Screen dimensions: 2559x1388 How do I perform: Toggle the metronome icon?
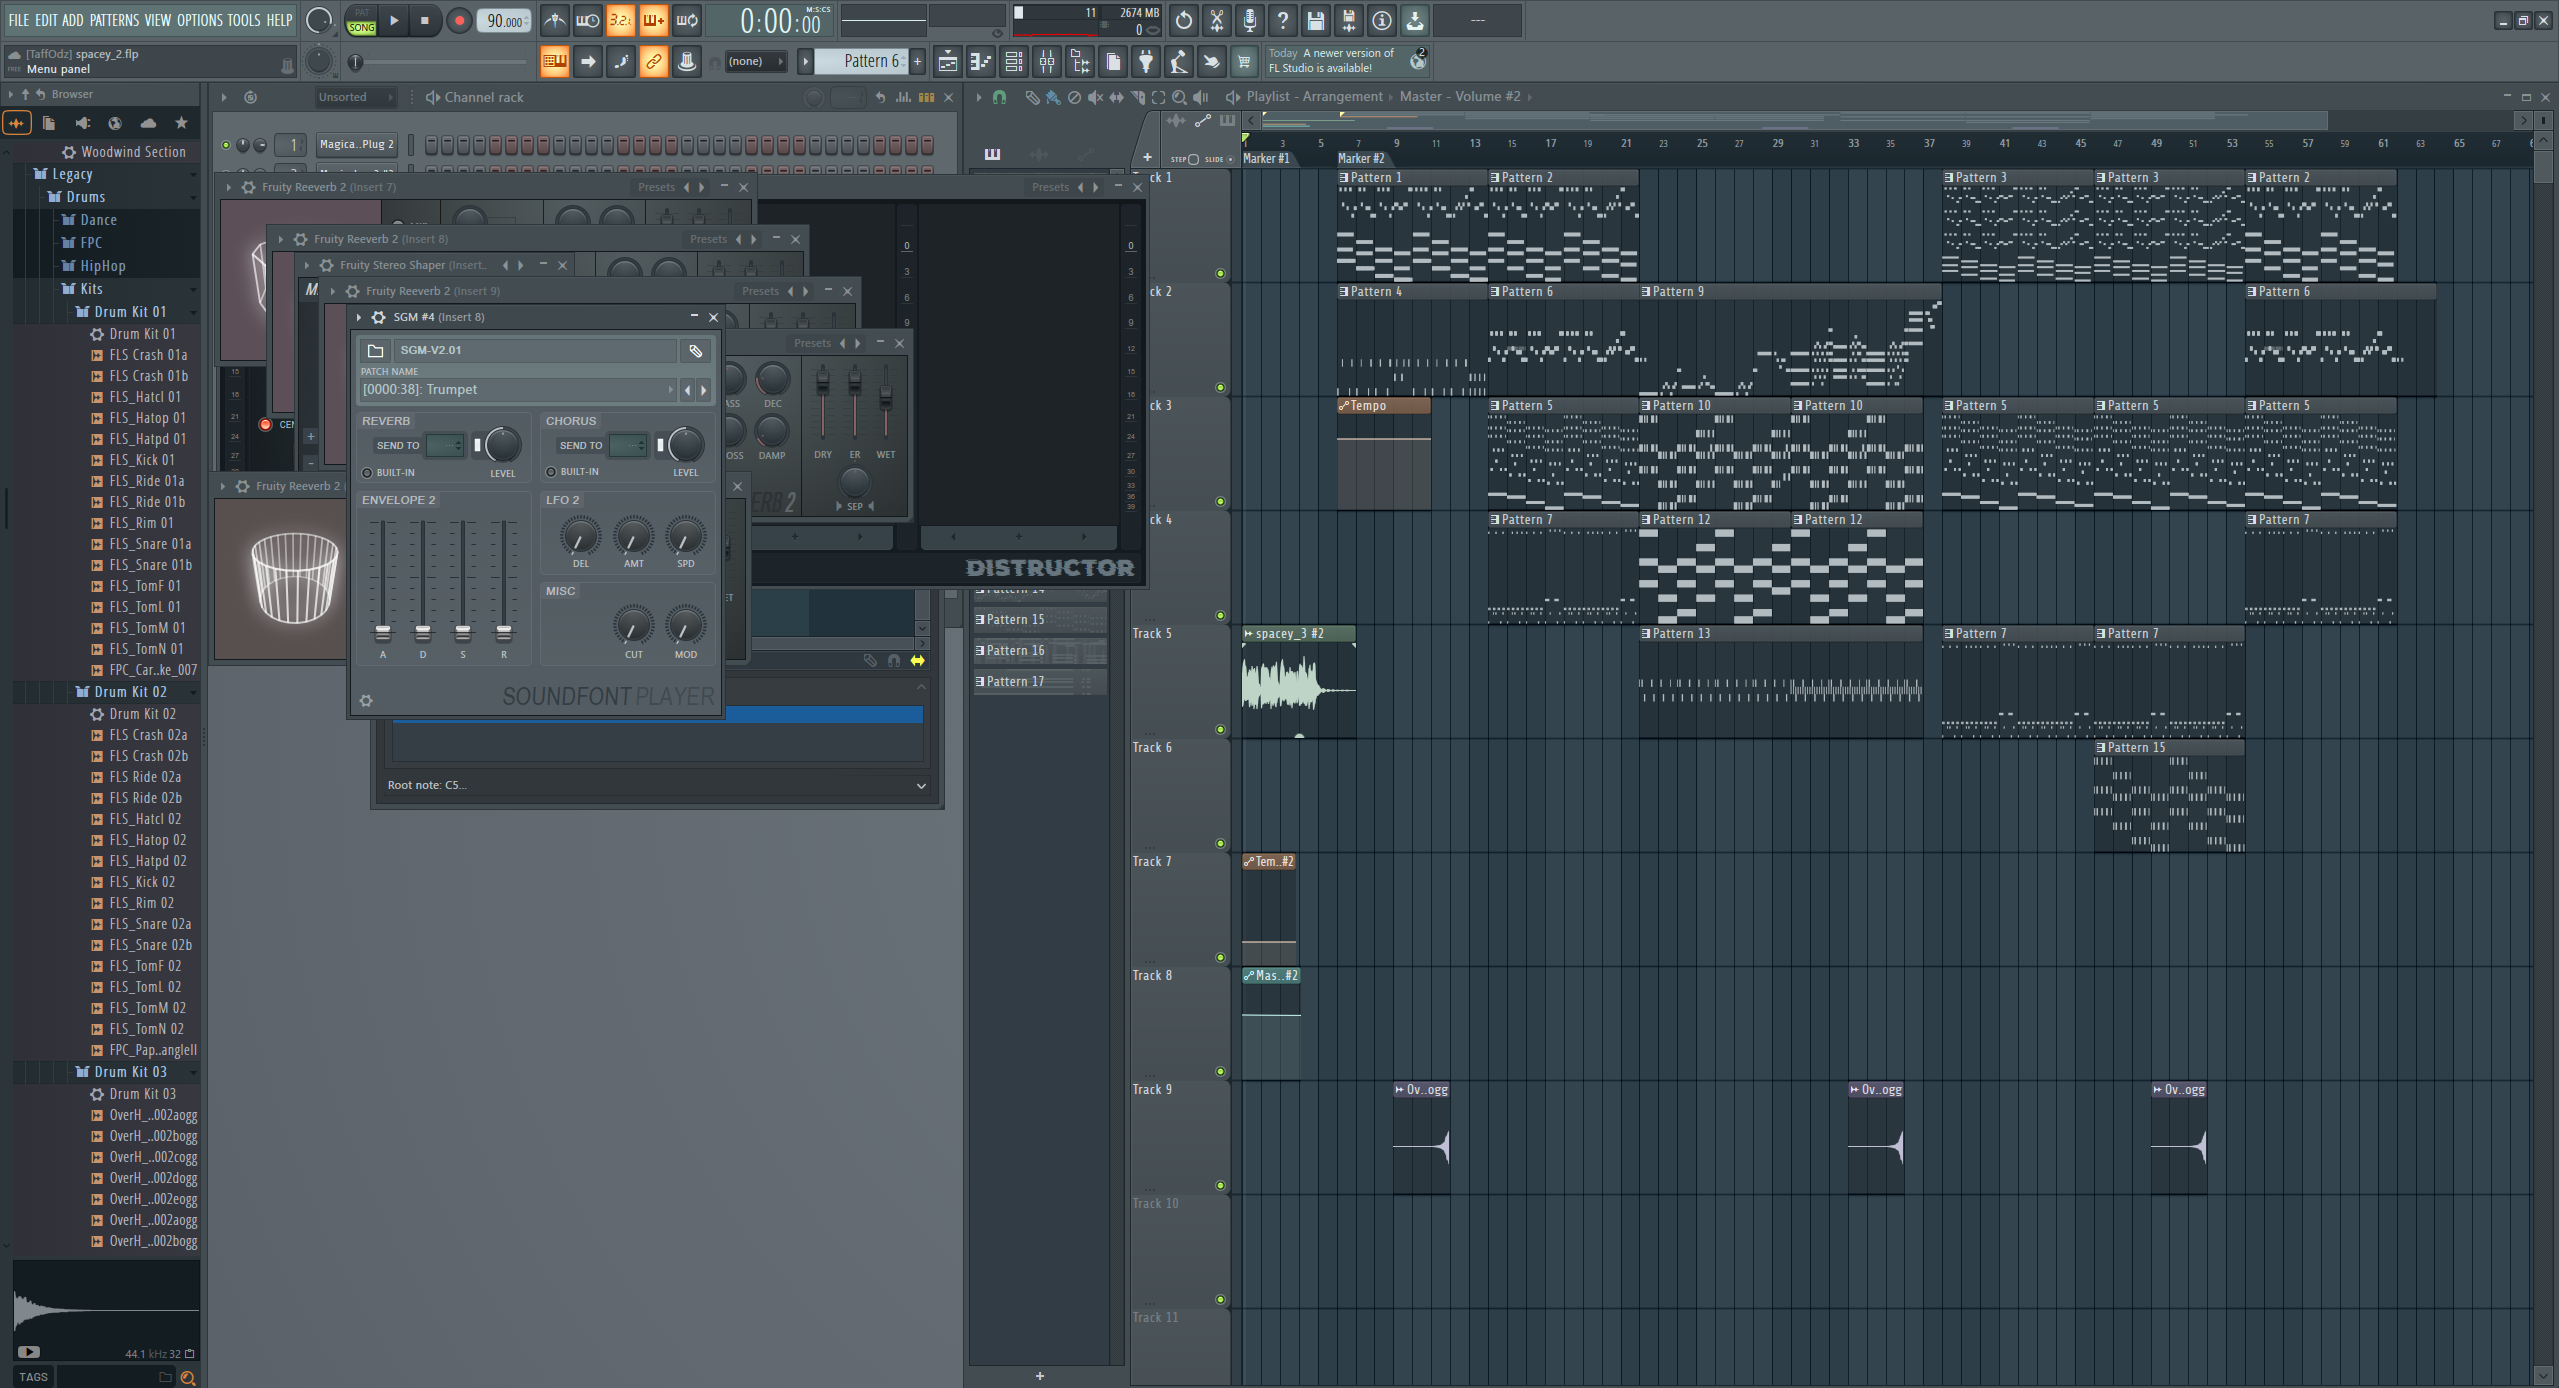(x=555, y=20)
